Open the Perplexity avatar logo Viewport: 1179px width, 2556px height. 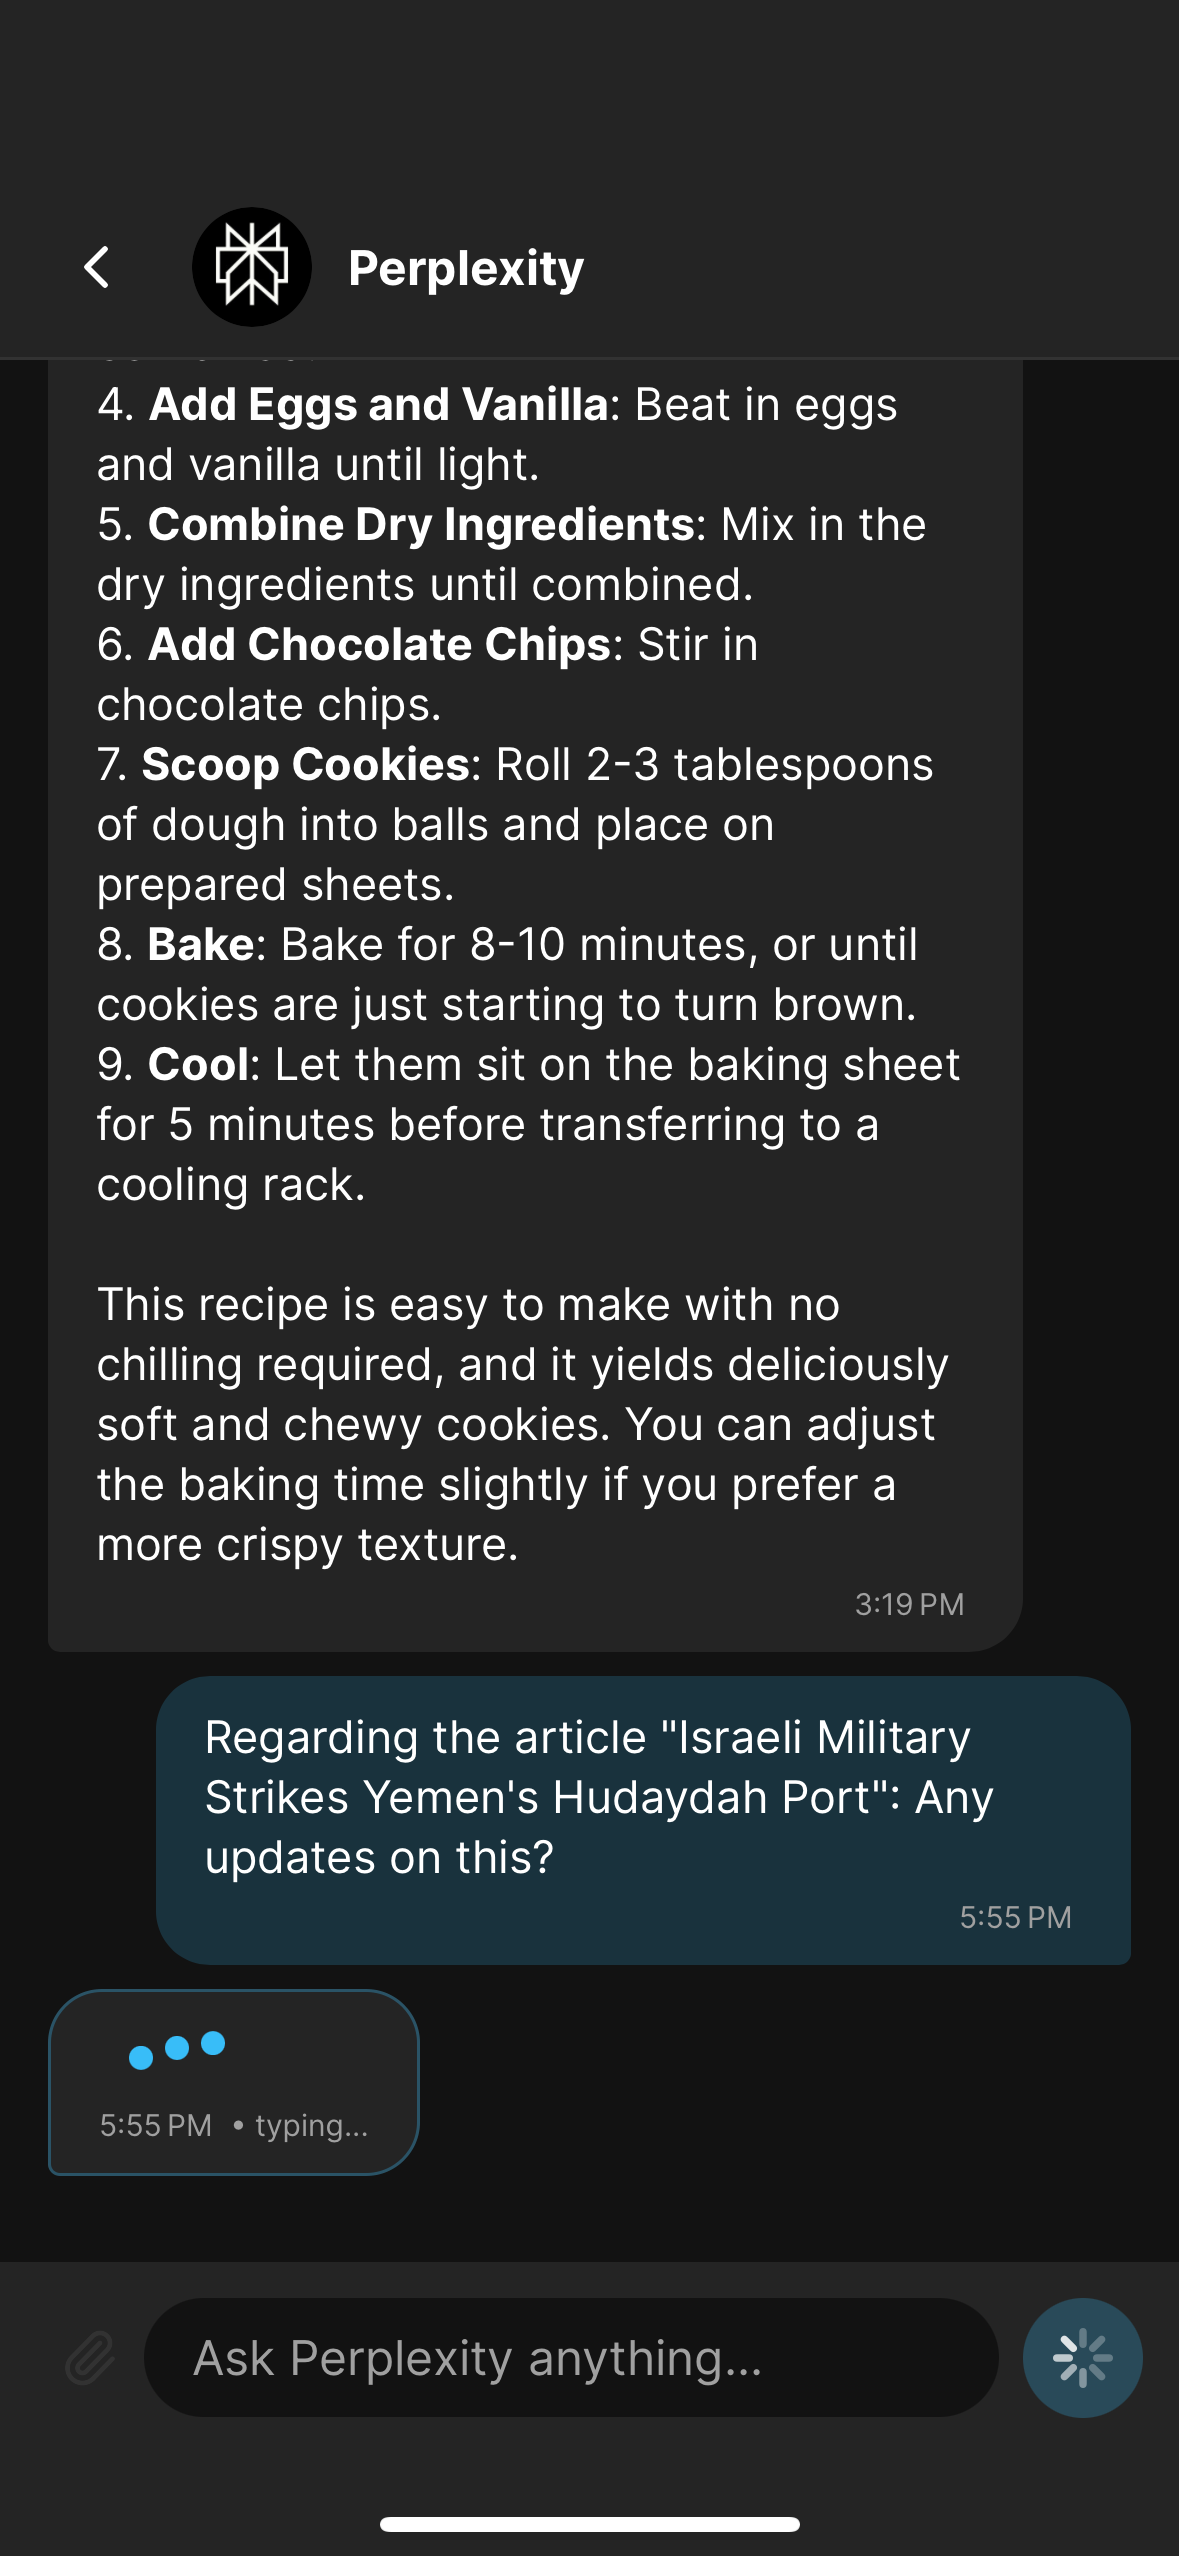(x=252, y=267)
